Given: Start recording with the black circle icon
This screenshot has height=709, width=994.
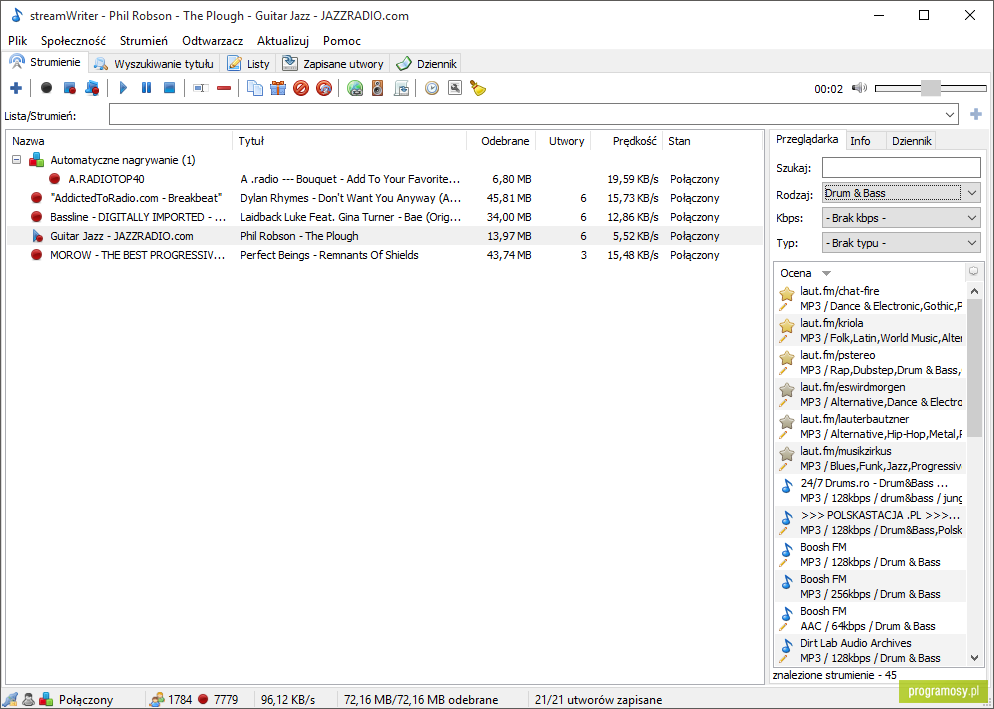Looking at the screenshot, I should point(46,88).
